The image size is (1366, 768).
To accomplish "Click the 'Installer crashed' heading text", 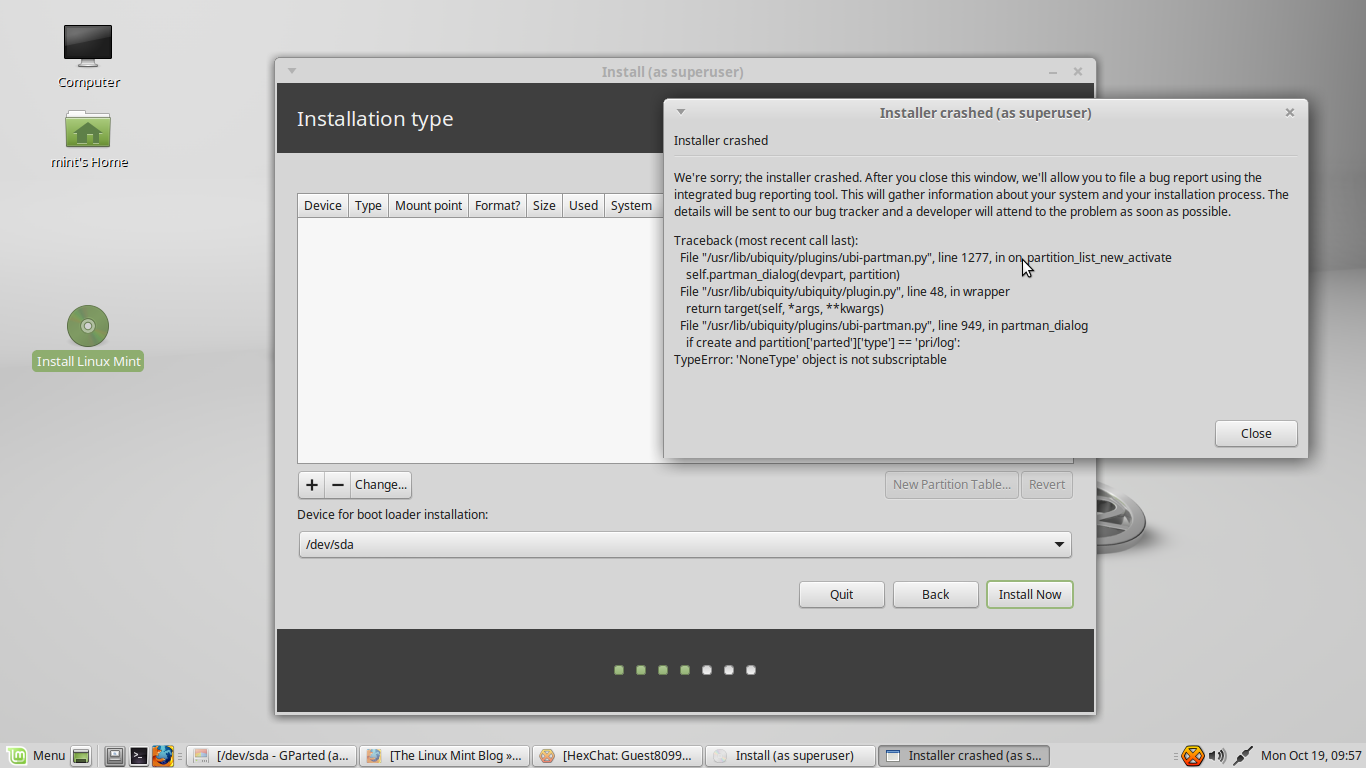I will 721,140.
